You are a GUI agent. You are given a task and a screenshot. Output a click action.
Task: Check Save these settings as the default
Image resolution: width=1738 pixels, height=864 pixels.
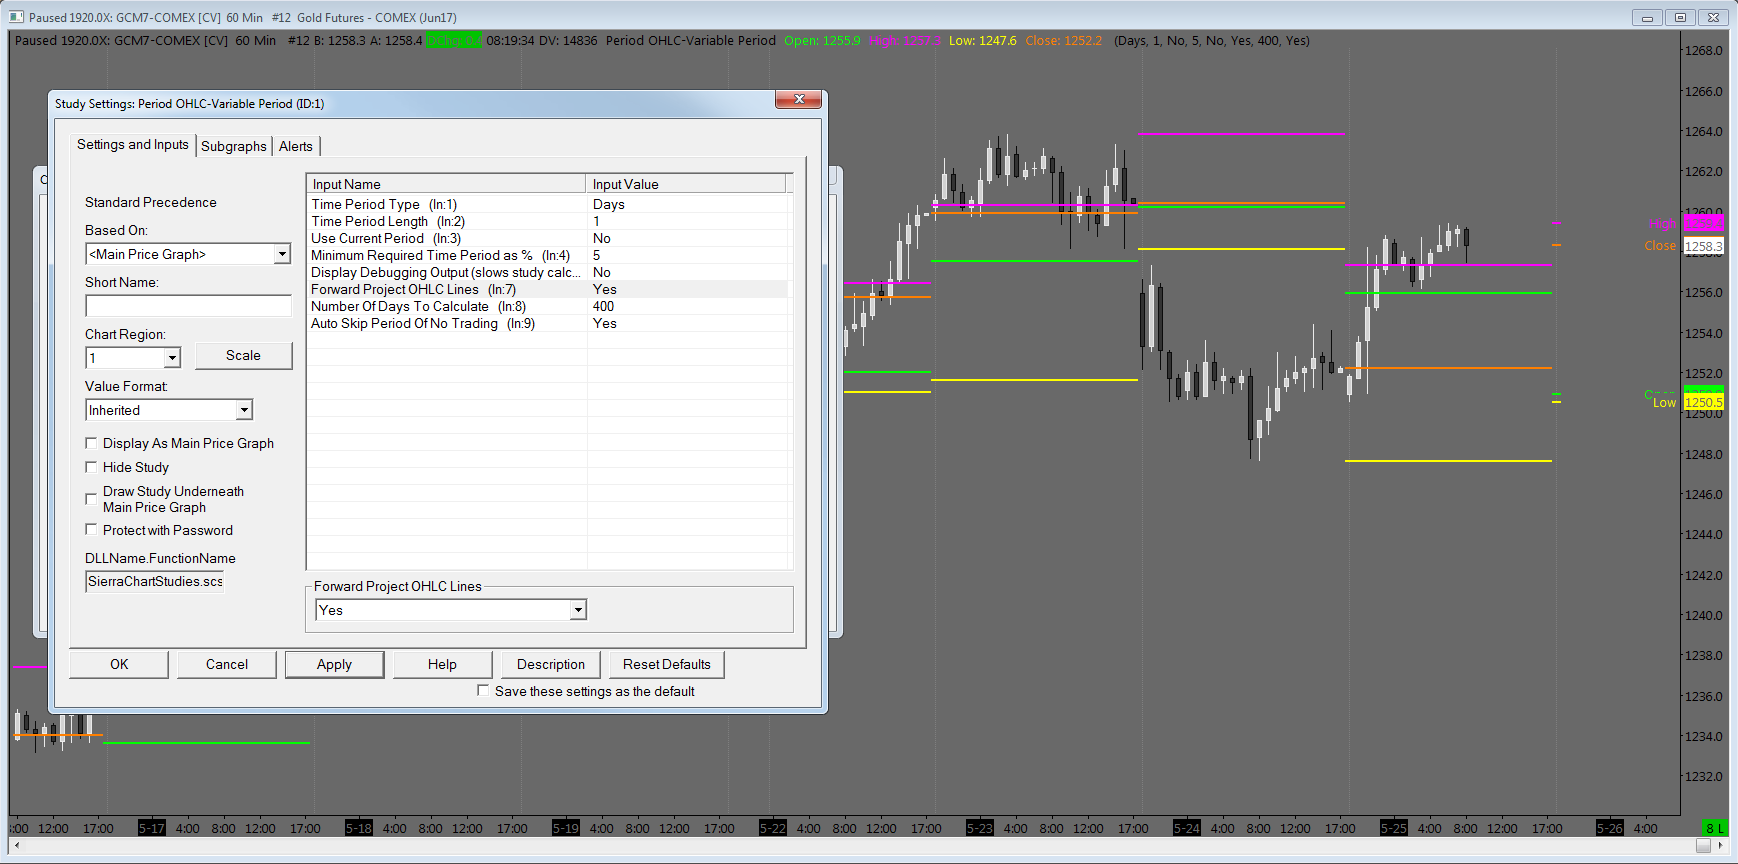coord(484,691)
